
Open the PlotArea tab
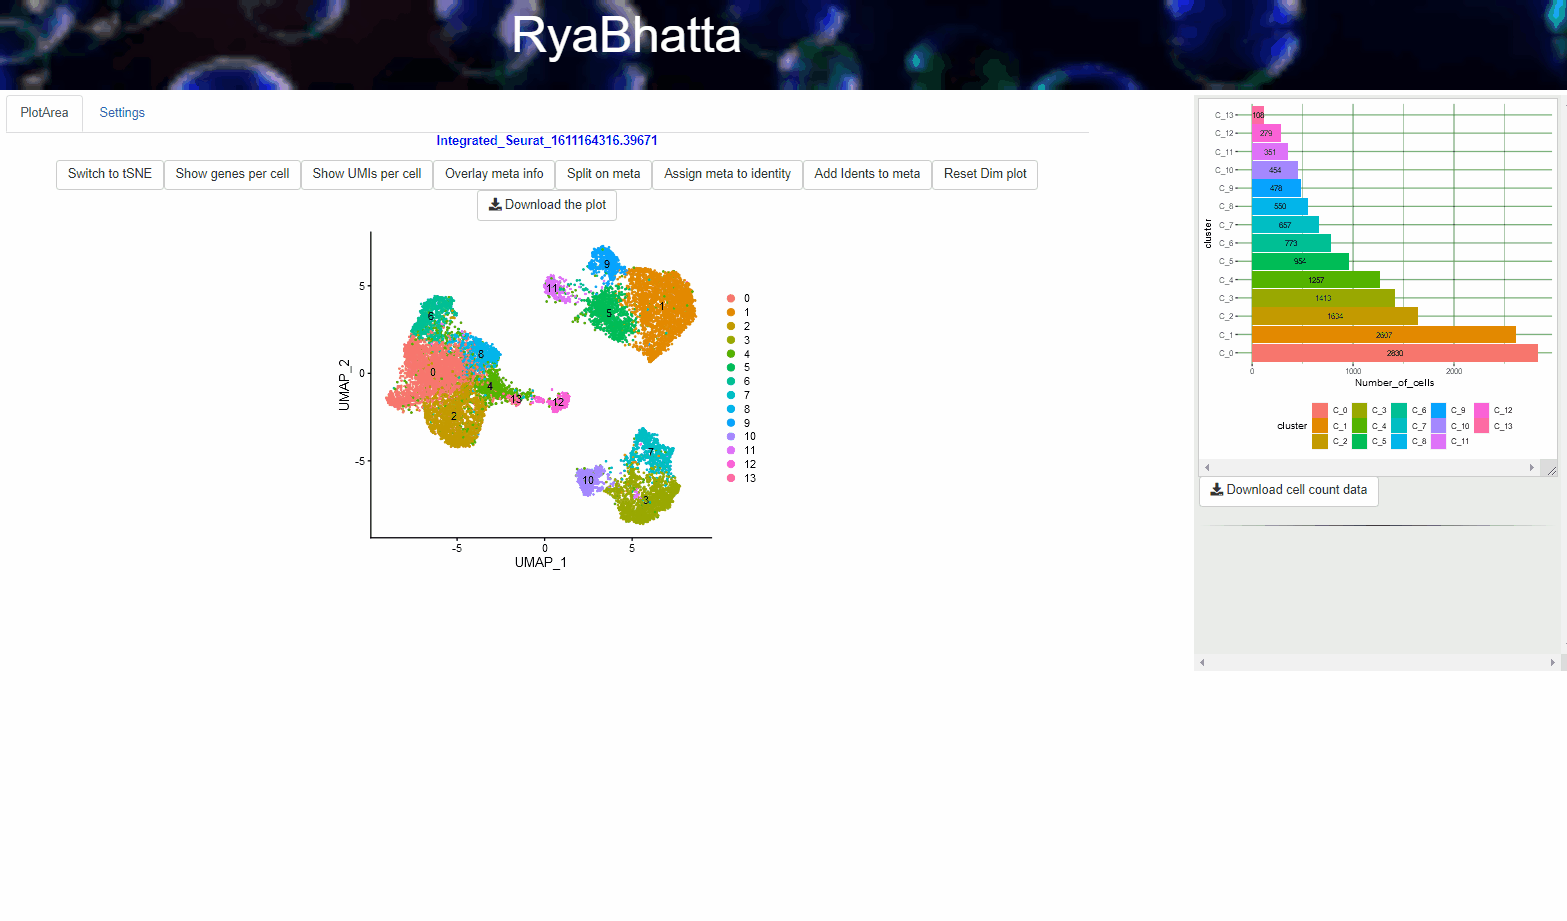(44, 113)
